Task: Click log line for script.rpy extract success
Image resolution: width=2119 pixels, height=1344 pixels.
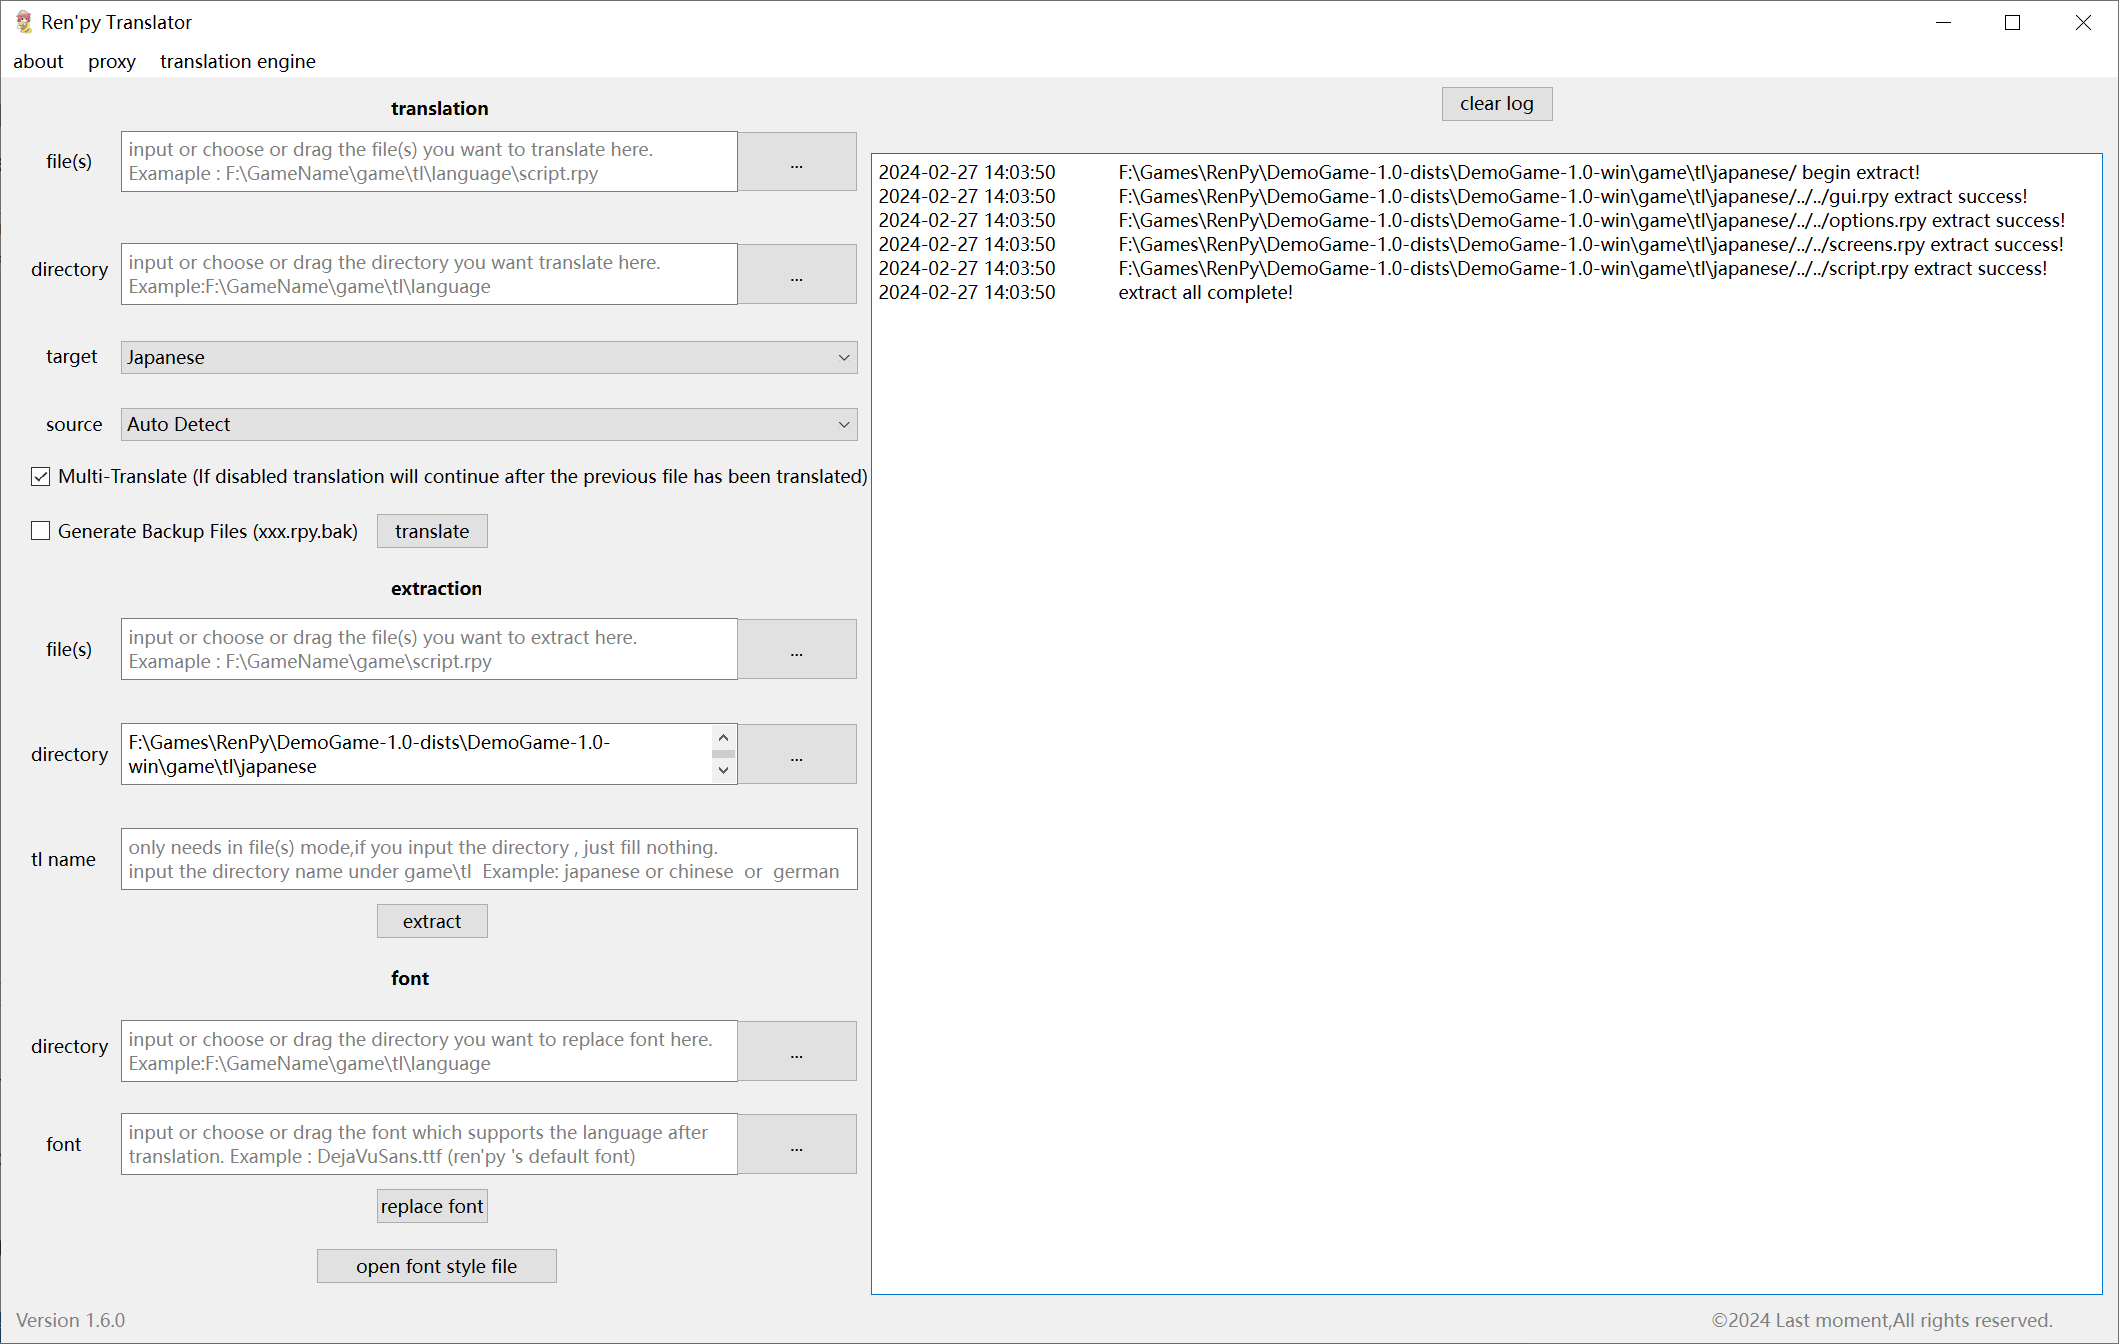Action: (x=1463, y=268)
